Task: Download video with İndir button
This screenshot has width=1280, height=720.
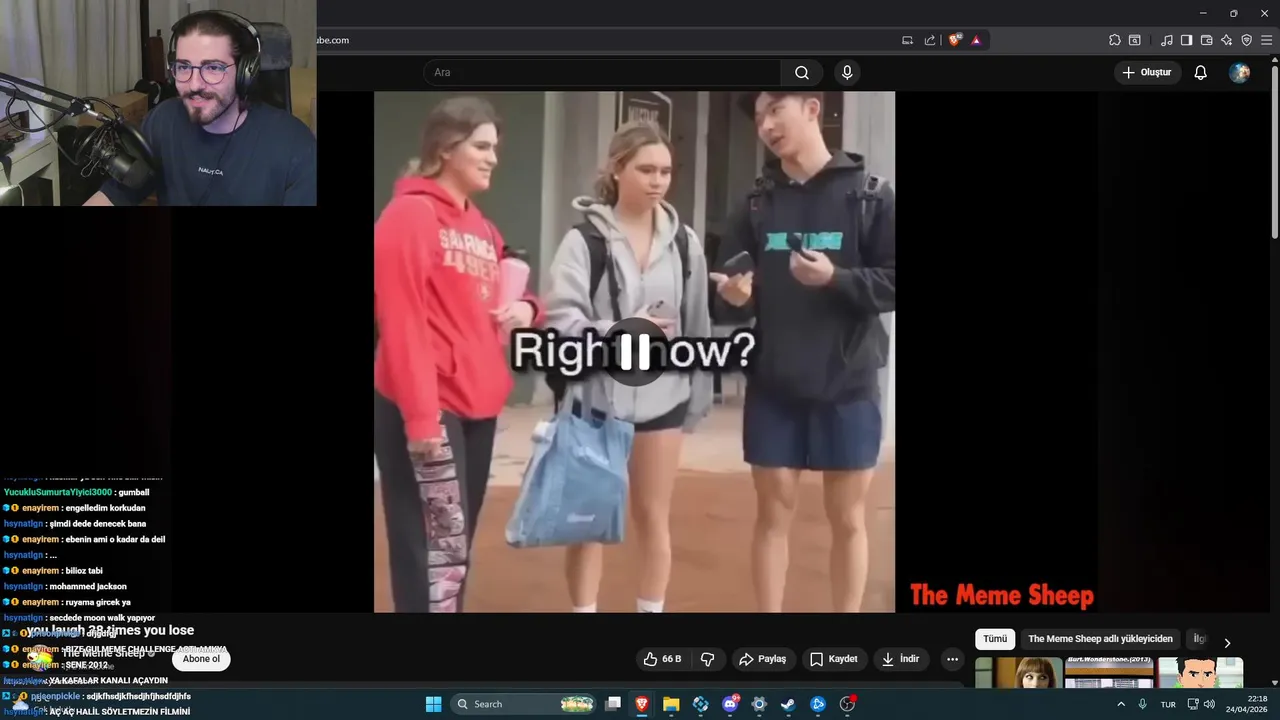Action: (x=900, y=659)
